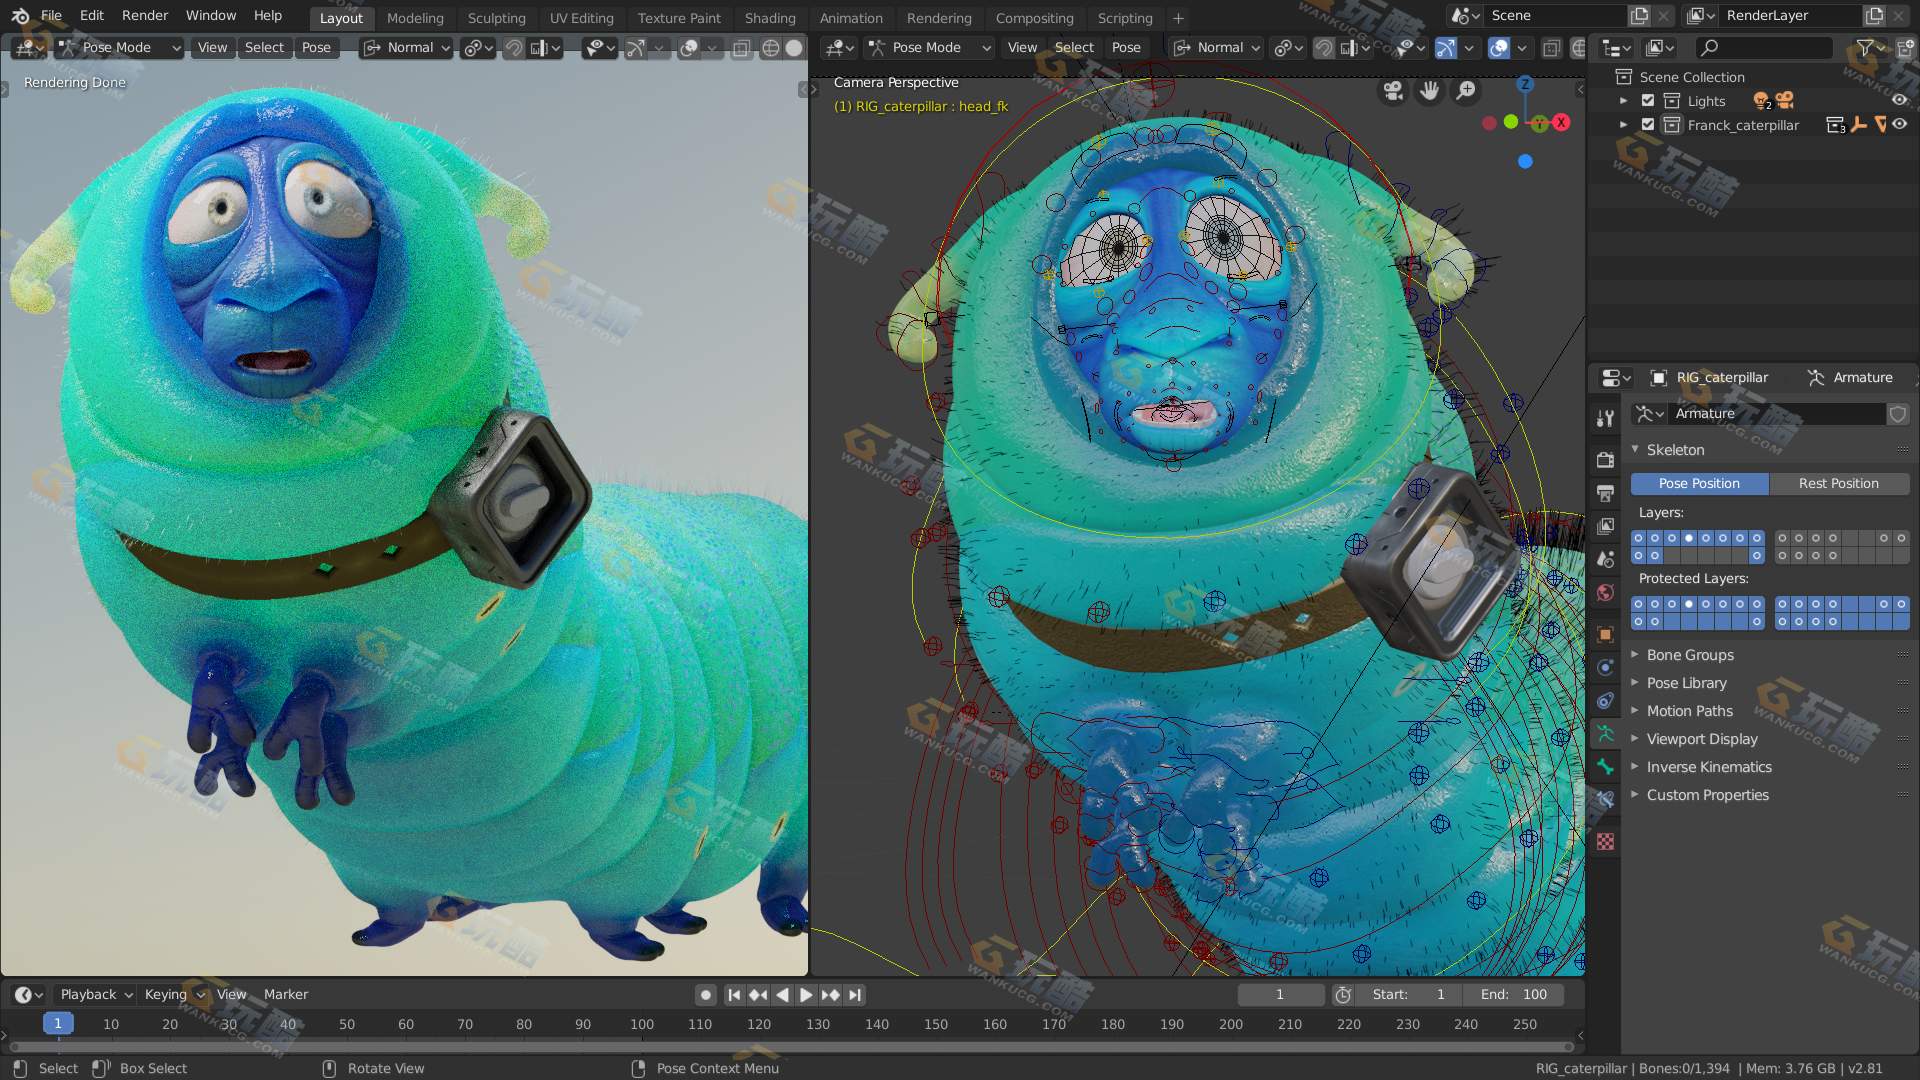Click the timeline horizontal scrollbar
The image size is (1920, 1080).
click(790, 1047)
